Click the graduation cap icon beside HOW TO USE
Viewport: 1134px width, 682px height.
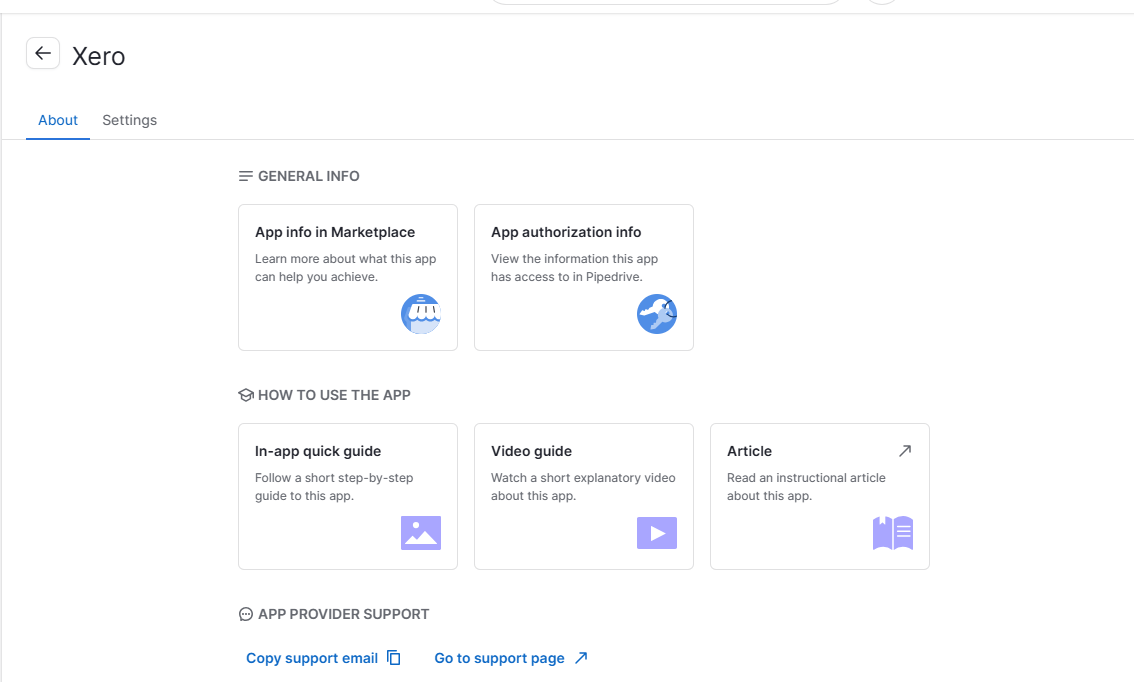[246, 395]
